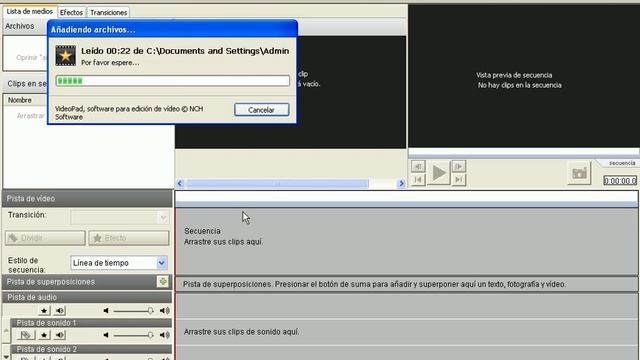Image resolution: width=640 pixels, height=360 pixels.
Task: Step one frame back in the preview
Action: [418, 167]
